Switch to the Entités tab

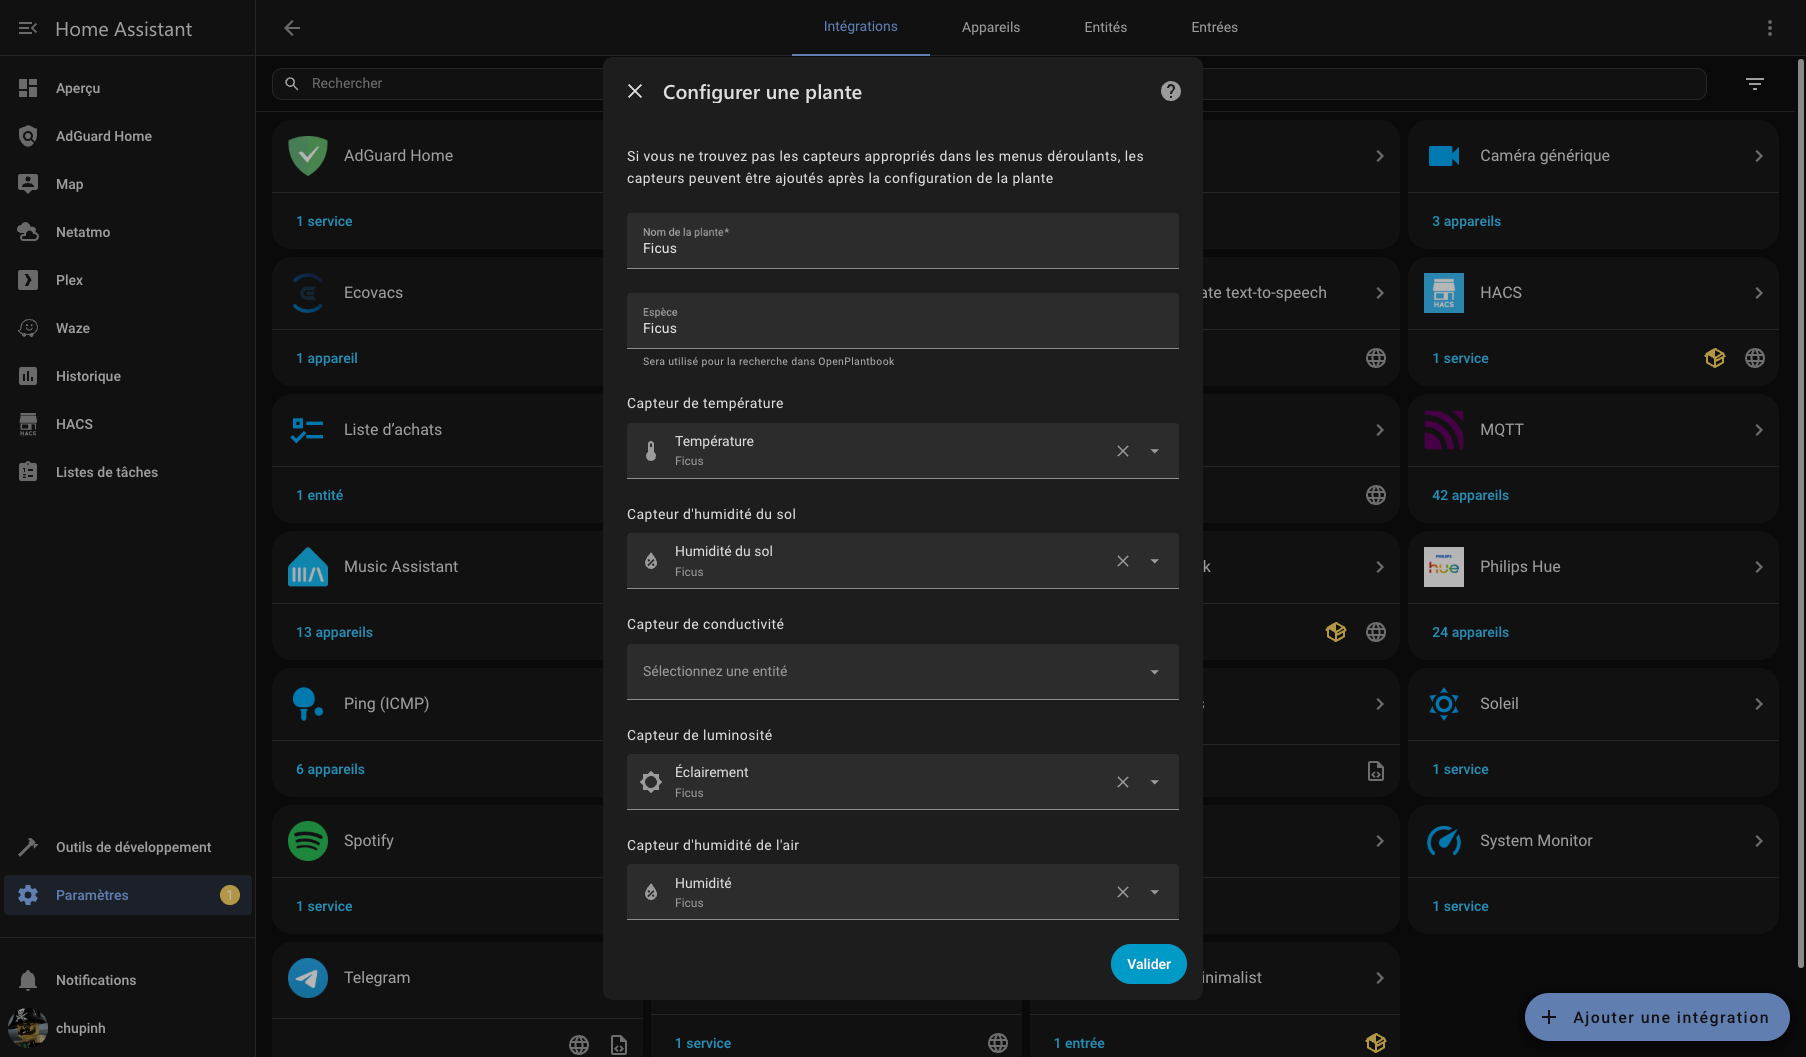(x=1105, y=28)
